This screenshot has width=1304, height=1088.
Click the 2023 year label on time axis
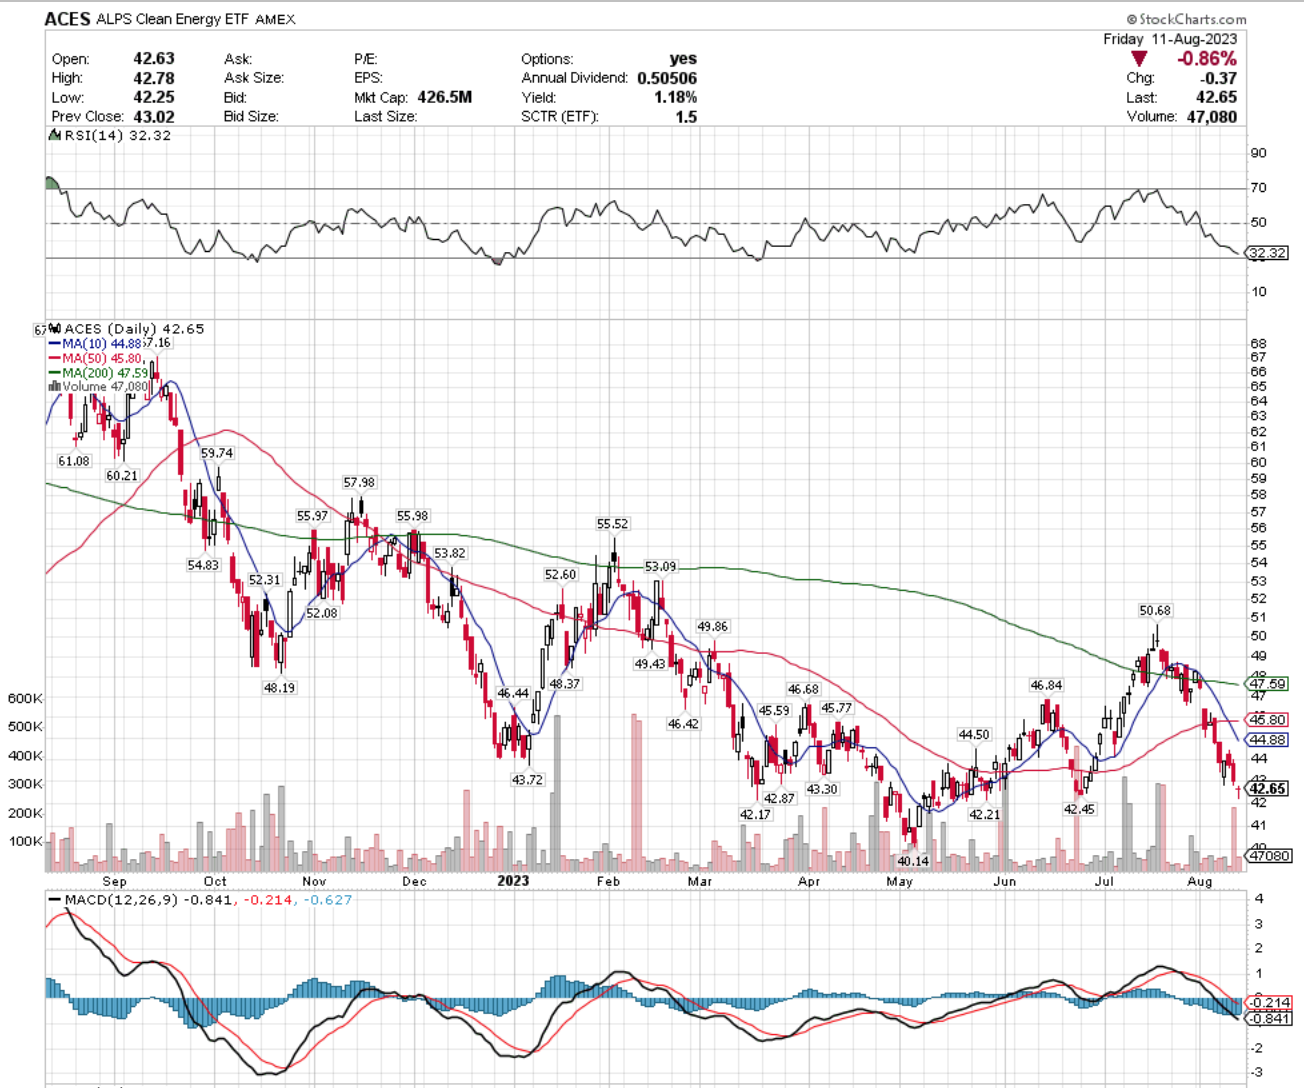point(513,881)
